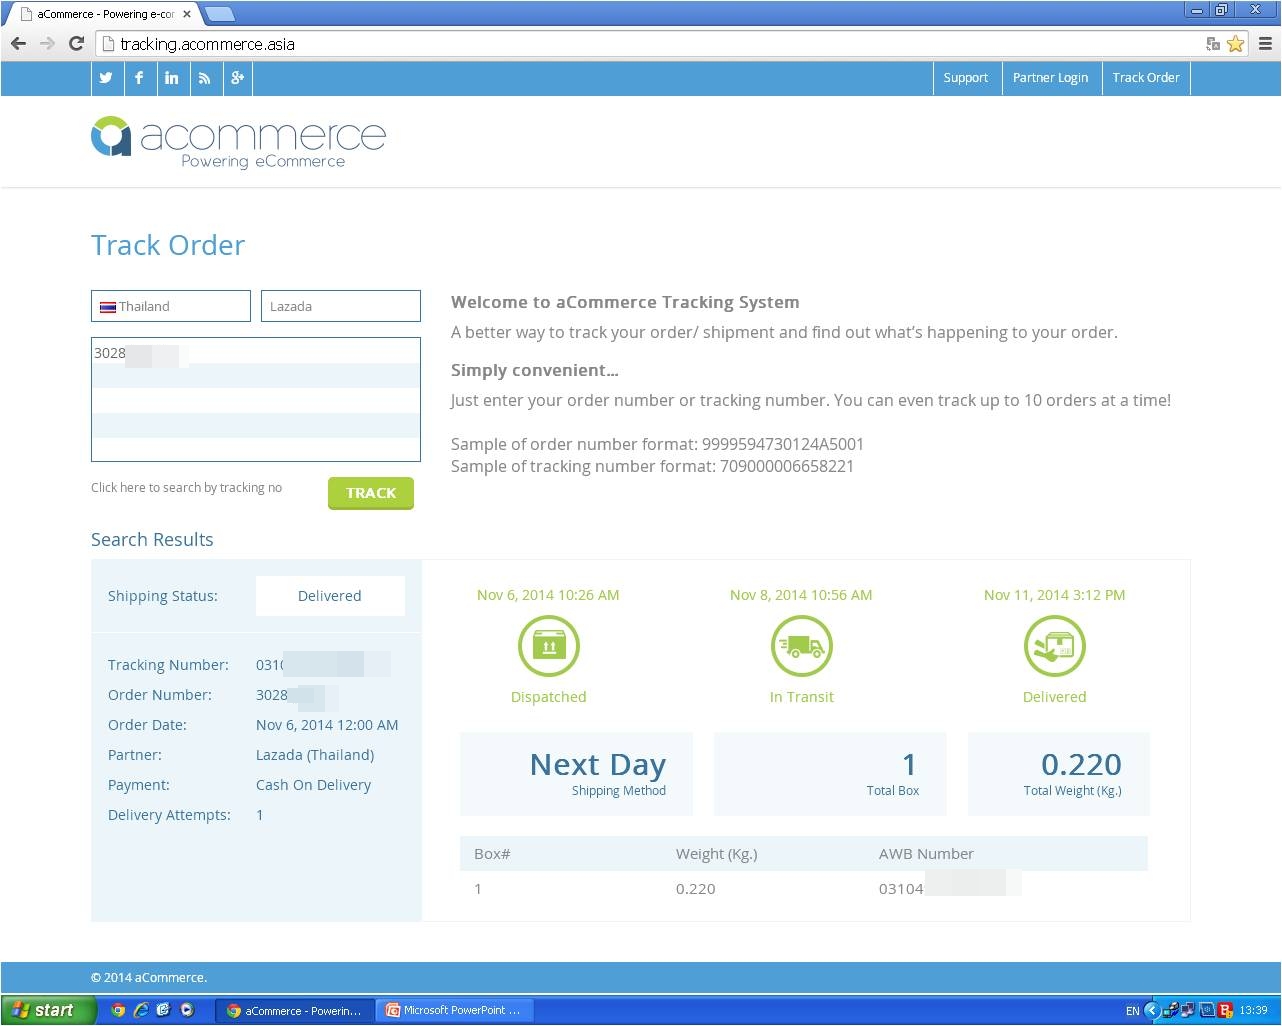Click 'Click here to search by tracking no'
The width and height of the screenshot is (1282, 1026).
[x=186, y=488]
